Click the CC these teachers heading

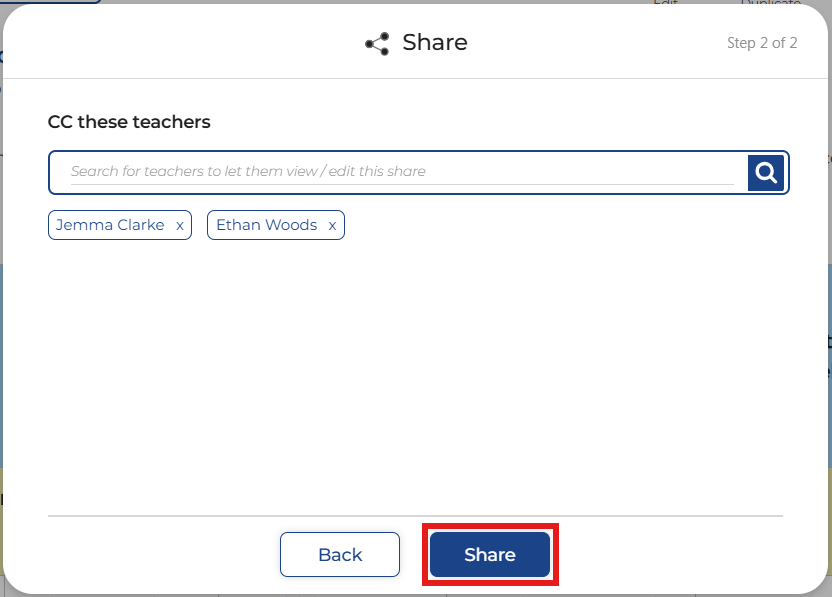129,122
